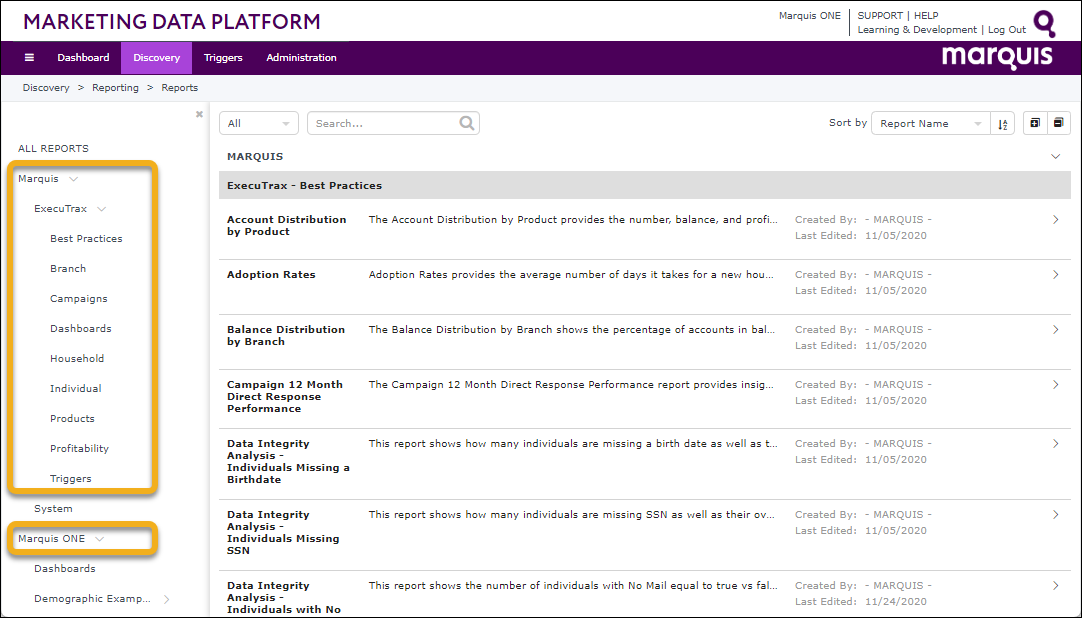1082x618 pixels.
Task: Click Reports in the breadcrumb
Action: coord(179,88)
